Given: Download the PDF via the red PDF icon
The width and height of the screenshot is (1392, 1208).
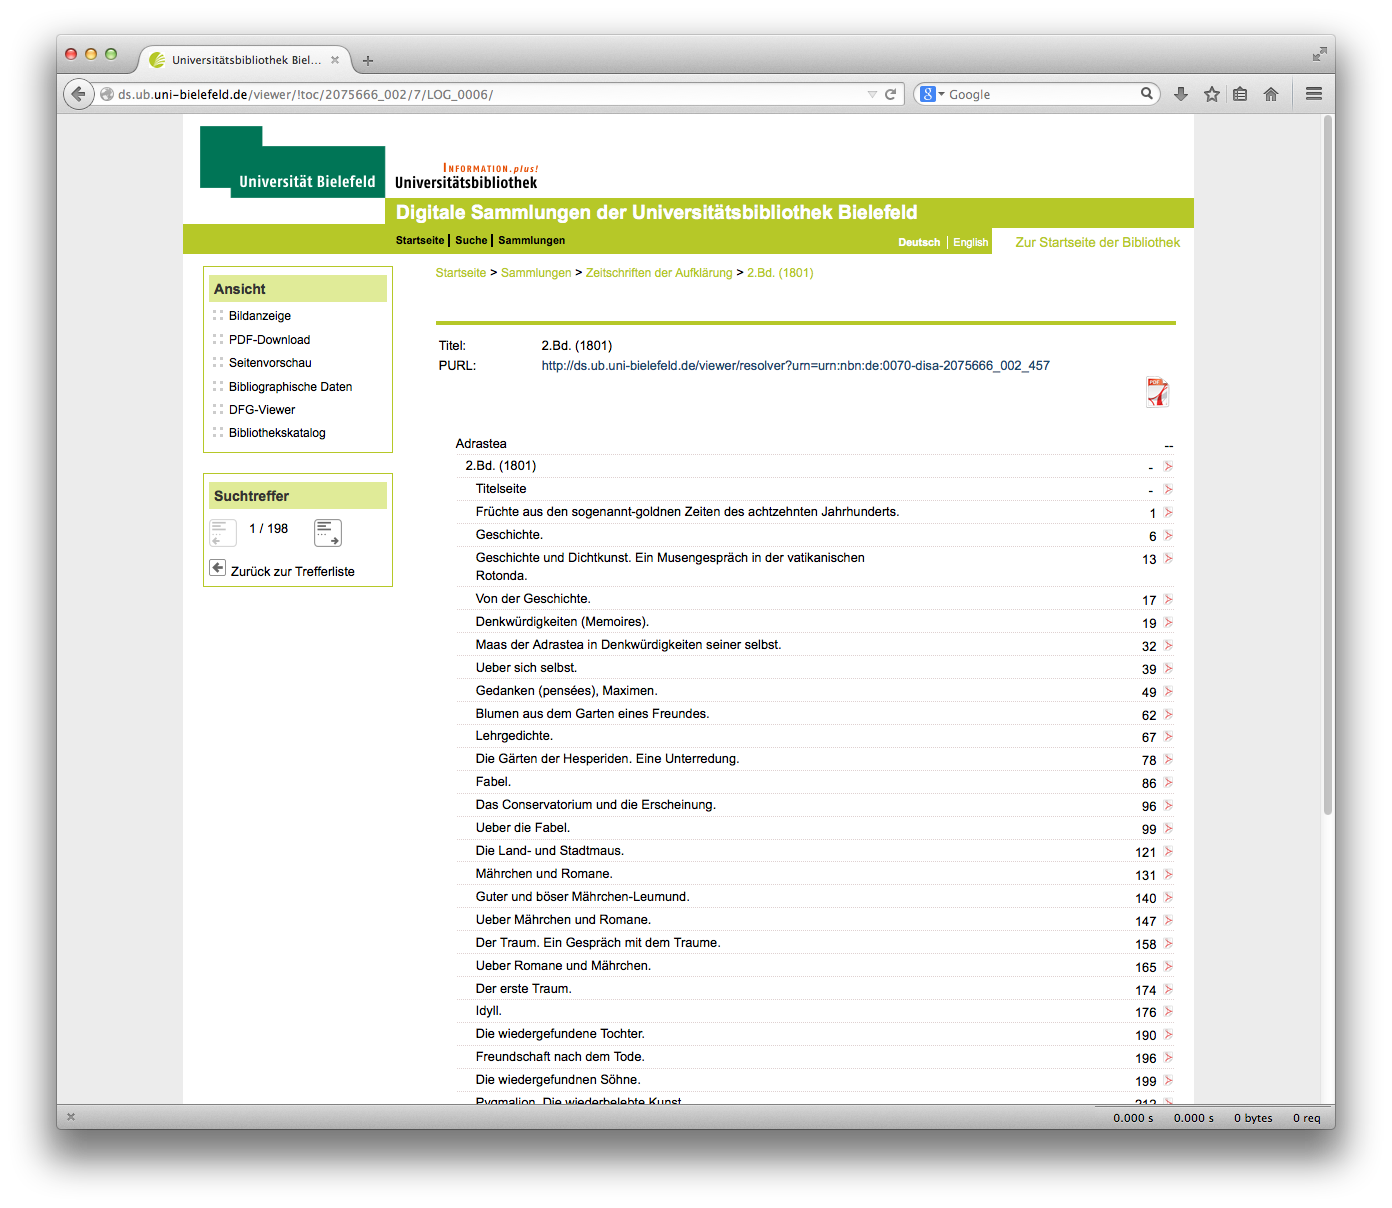Looking at the screenshot, I should pyautogui.click(x=1157, y=392).
